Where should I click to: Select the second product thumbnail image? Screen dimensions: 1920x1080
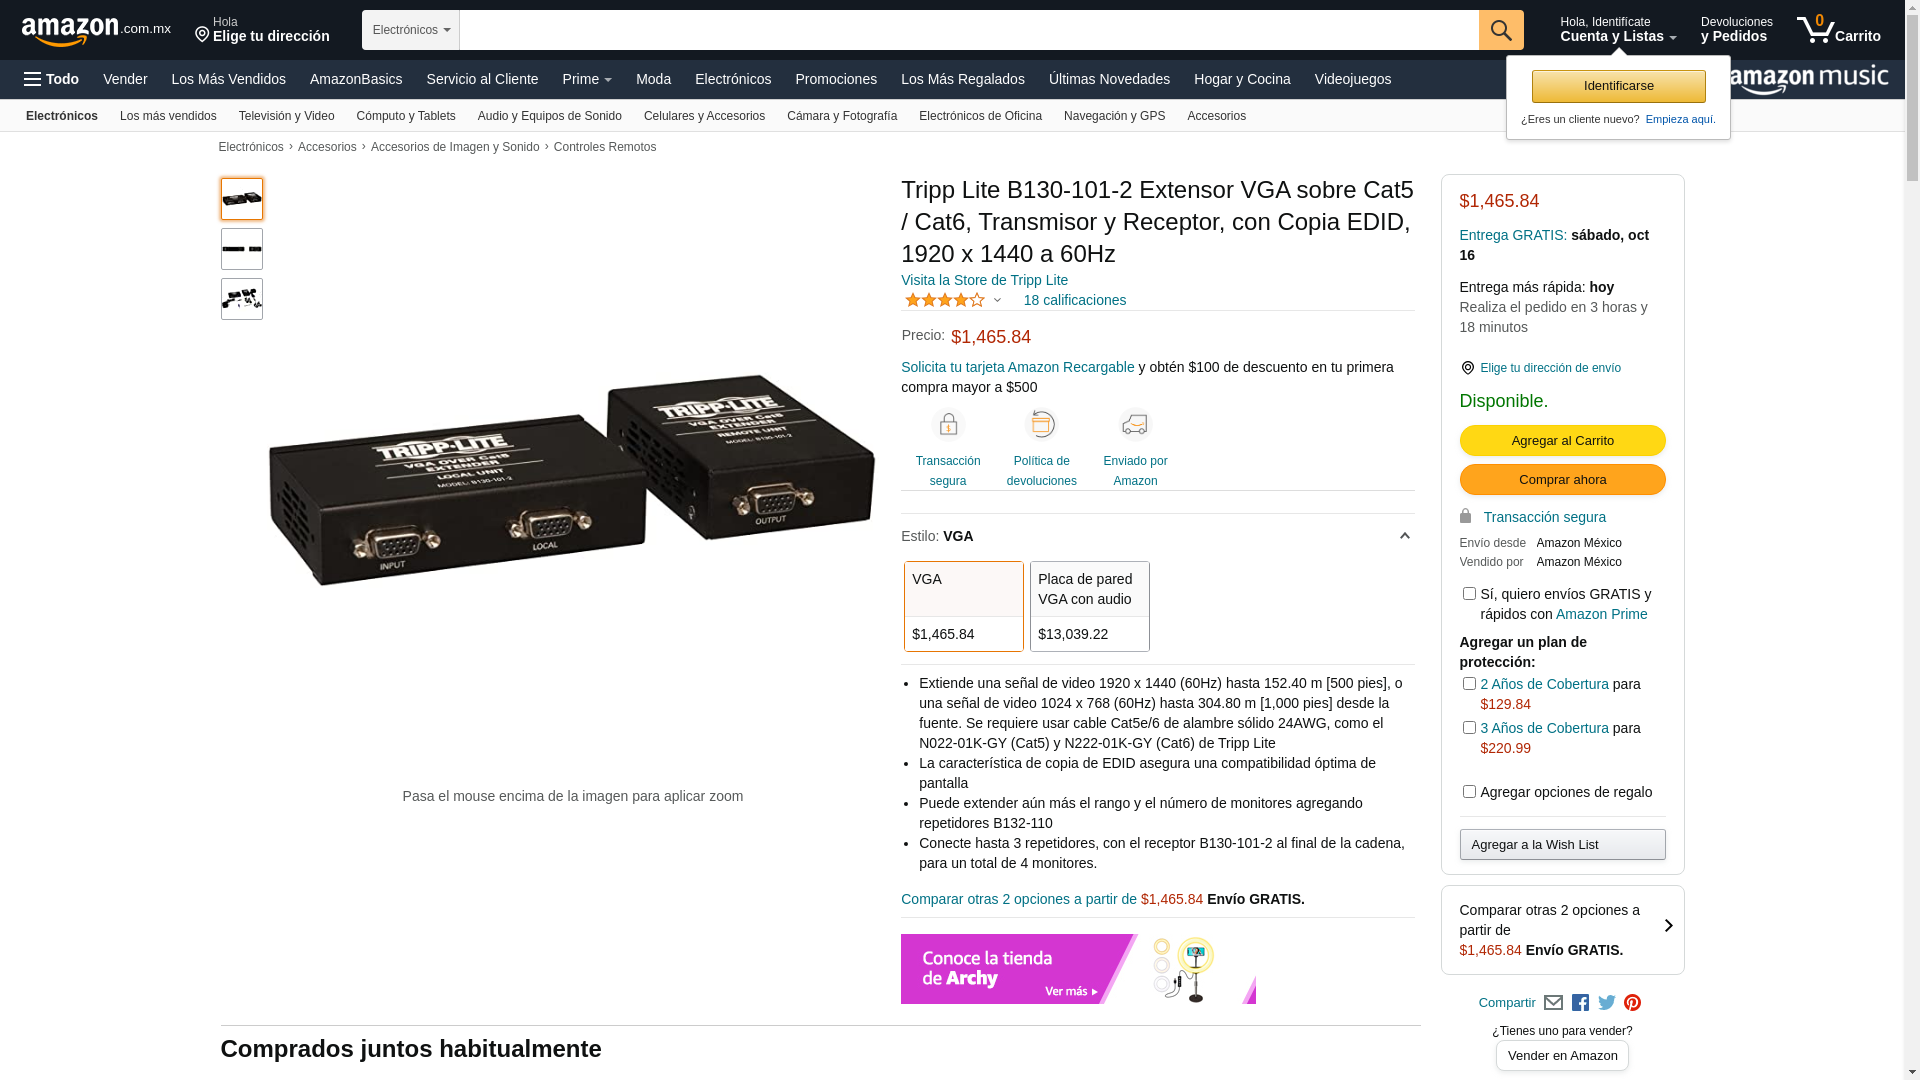click(x=242, y=249)
